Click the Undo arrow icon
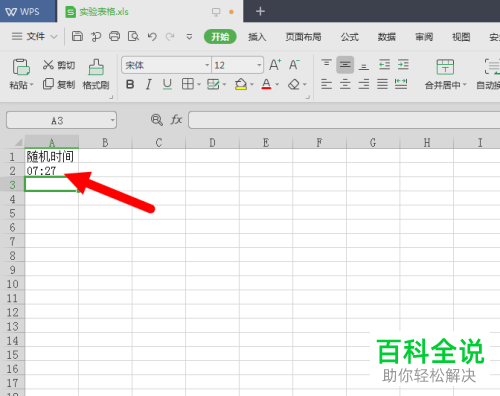 click(152, 36)
